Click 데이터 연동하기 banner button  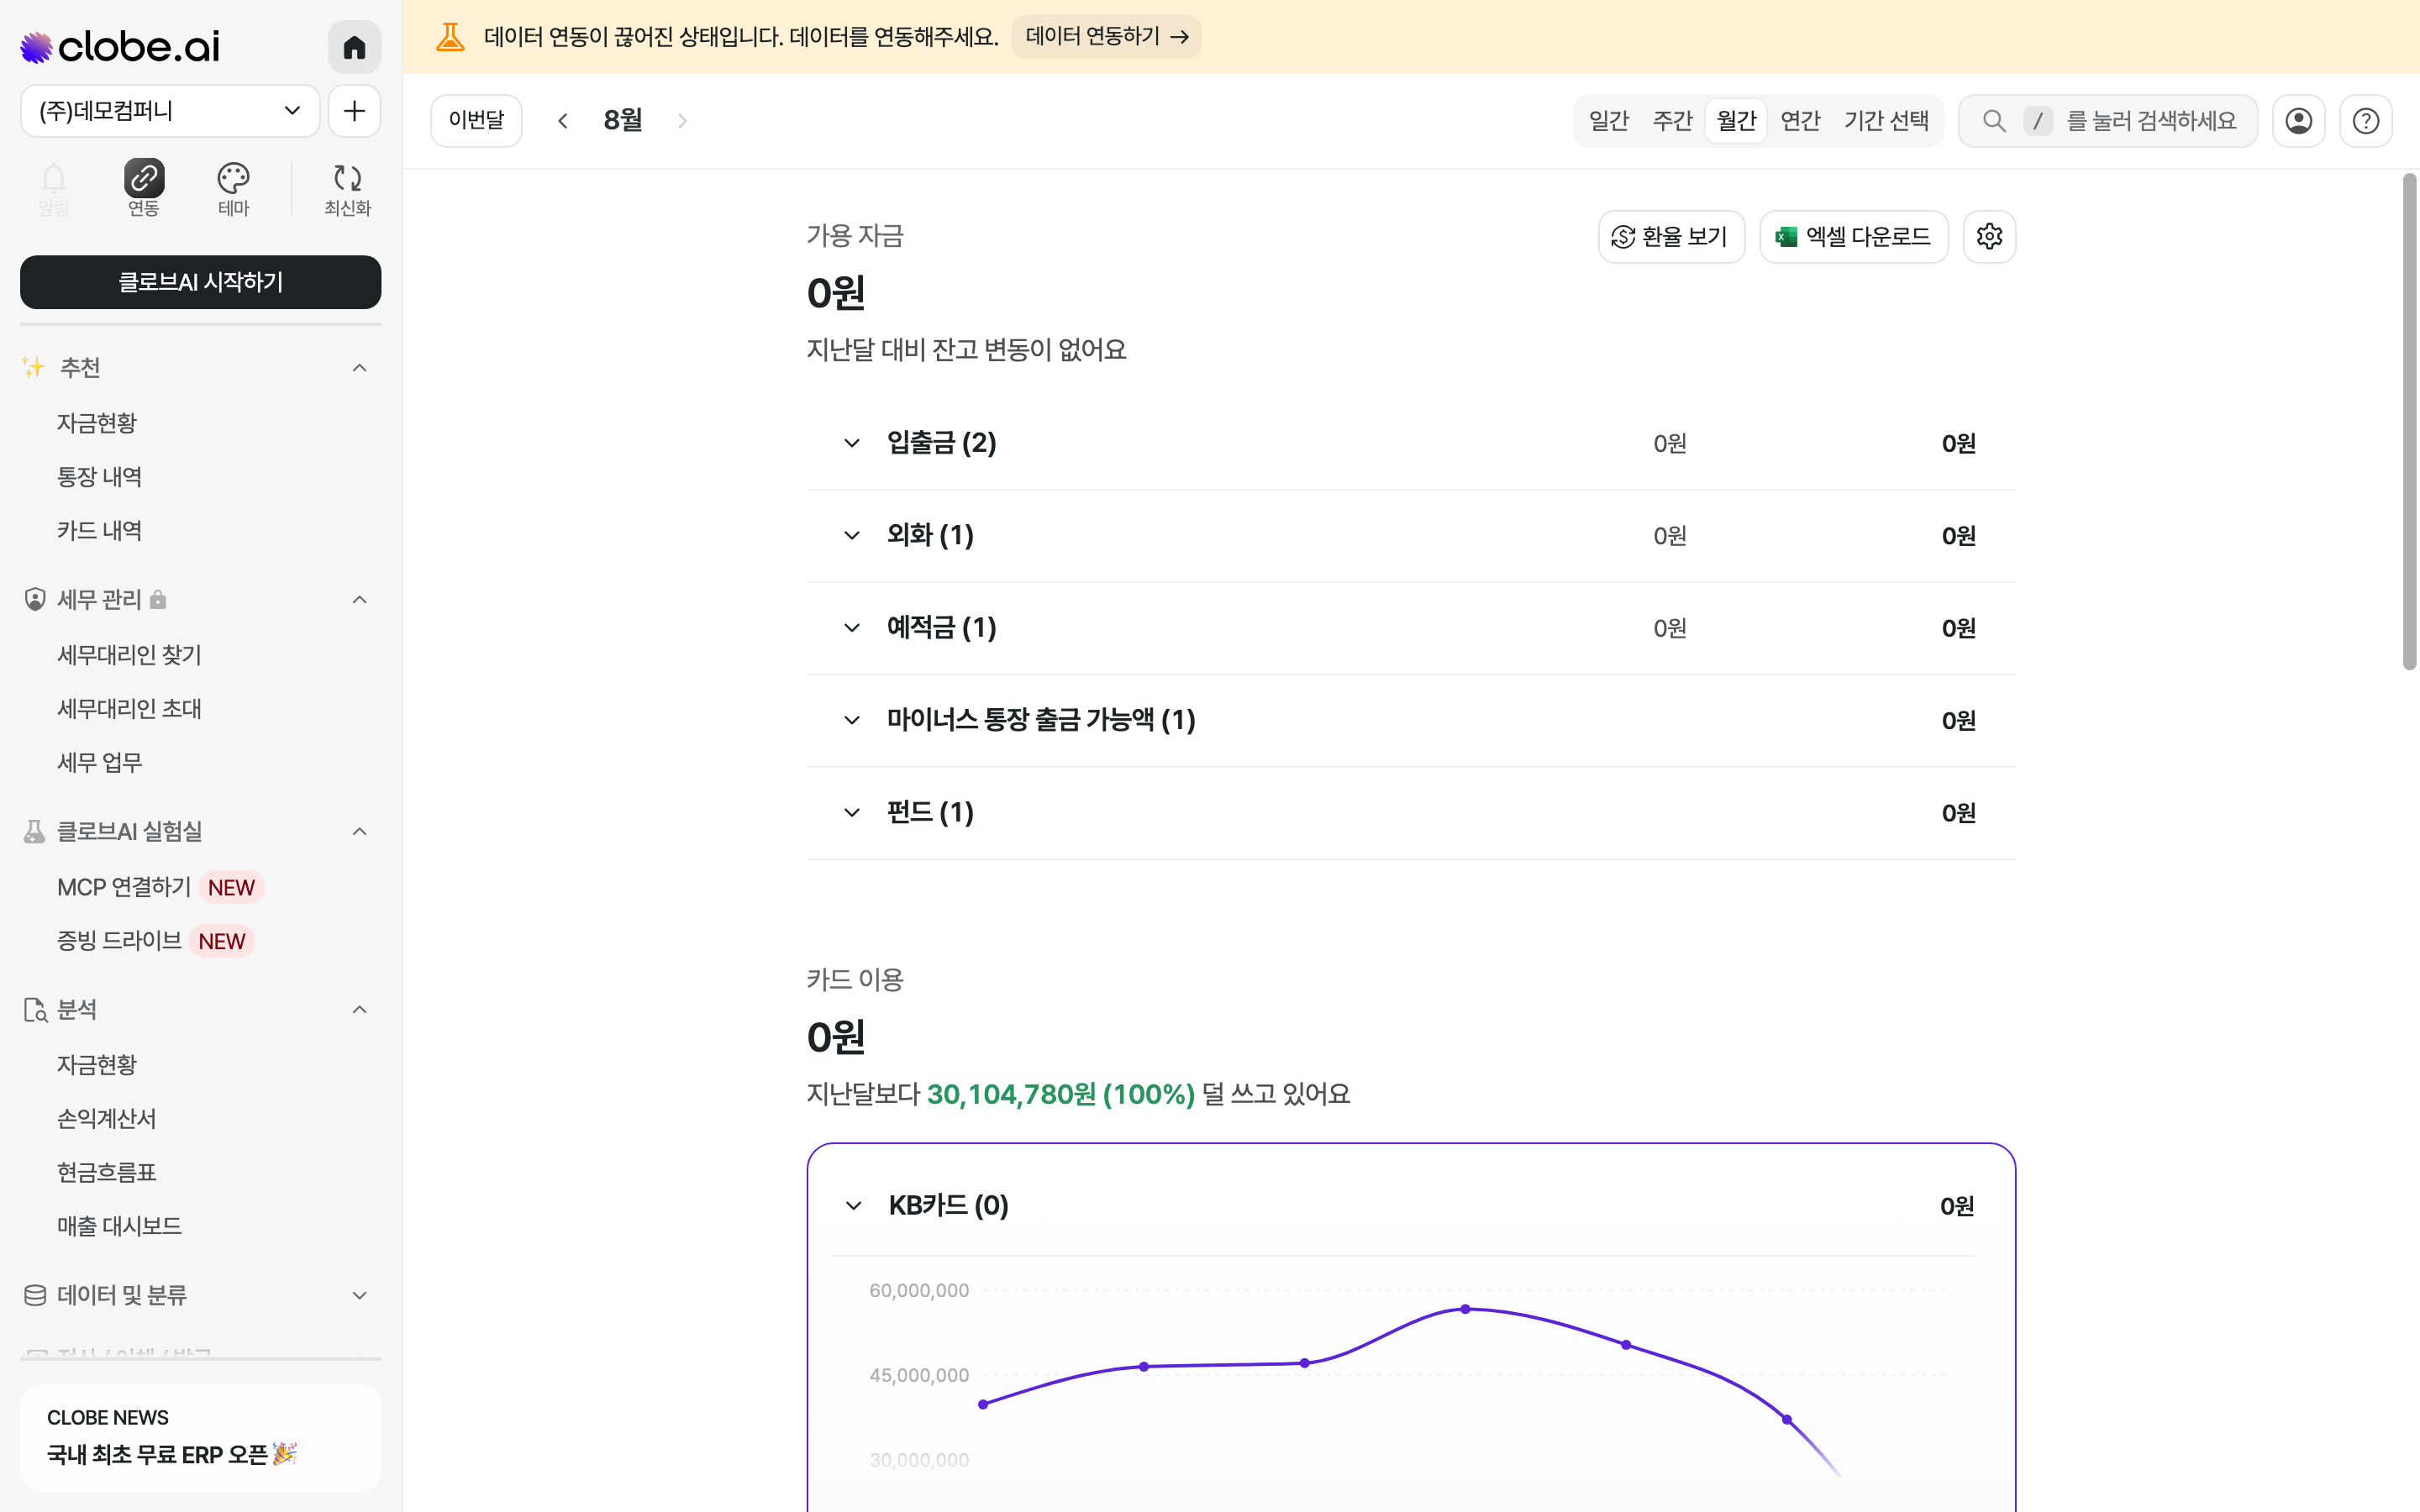point(1106,37)
